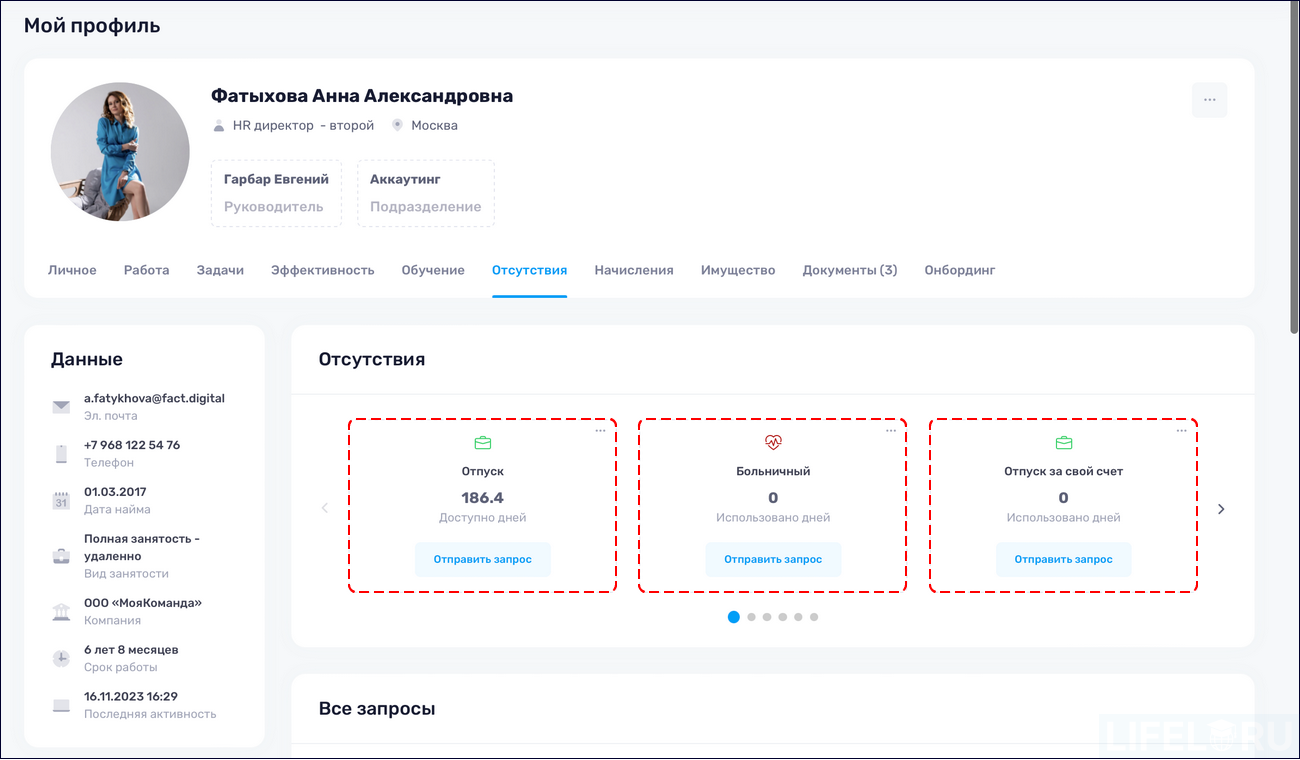Select the Эффективность tab

tap(321, 269)
